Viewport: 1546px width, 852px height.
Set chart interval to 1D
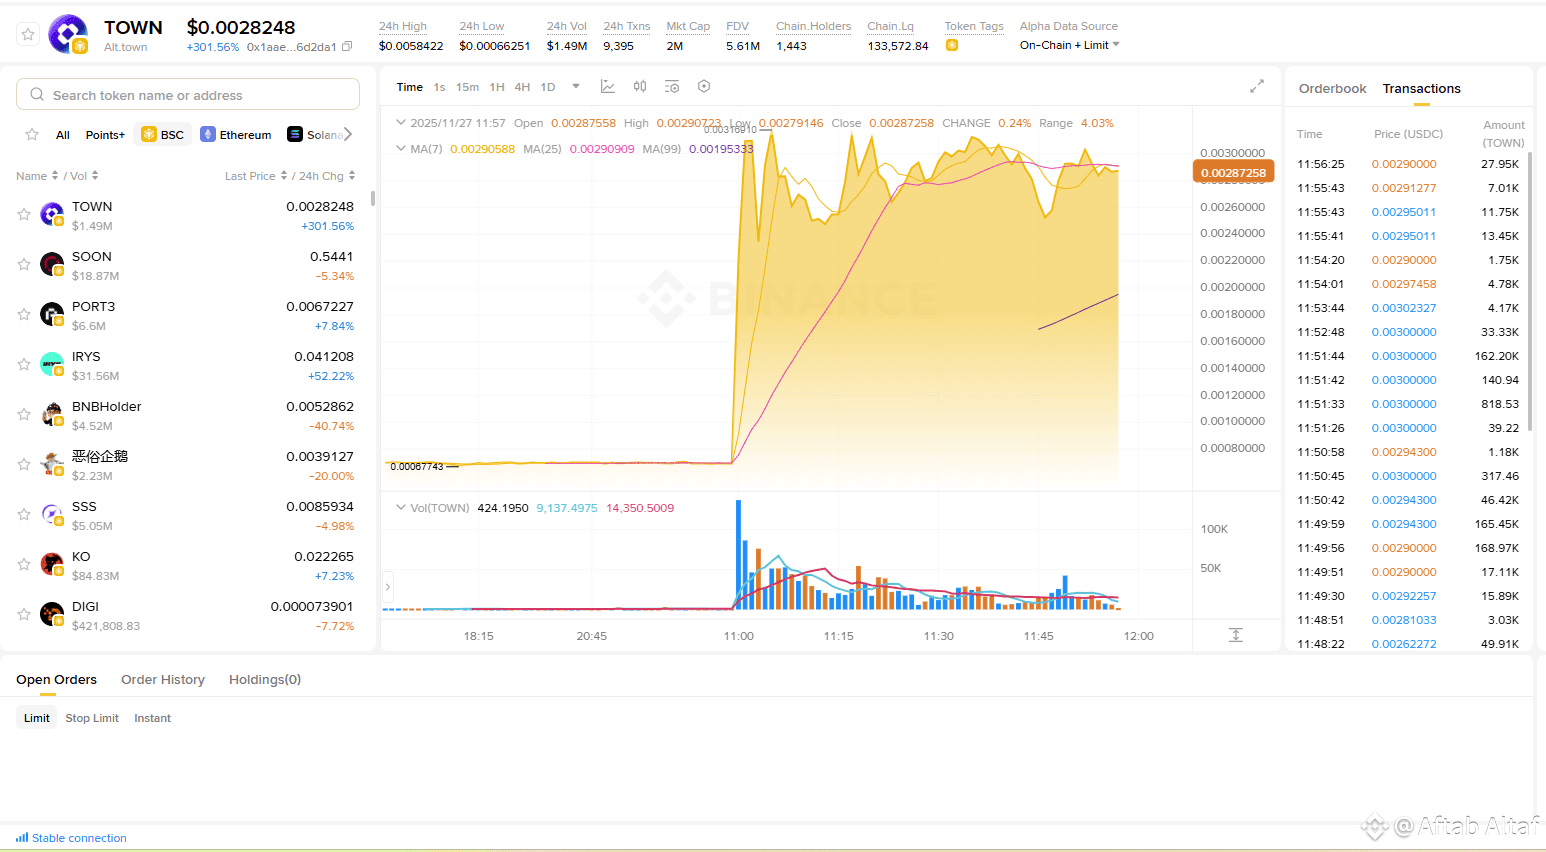[548, 87]
